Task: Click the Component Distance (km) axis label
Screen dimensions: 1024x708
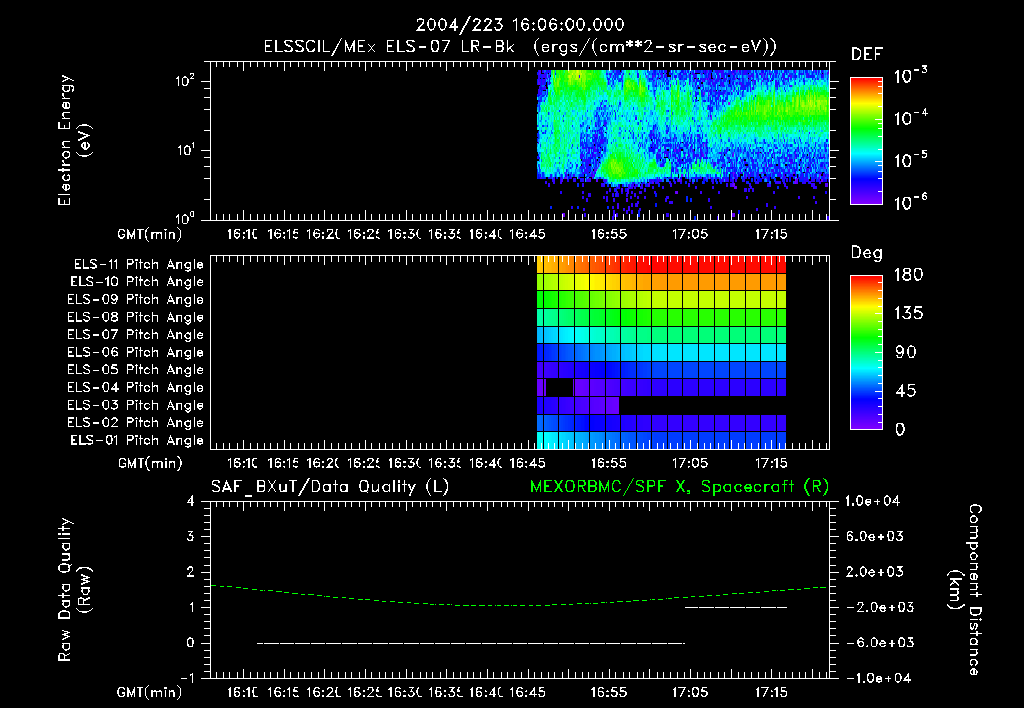Action: [x=965, y=590]
